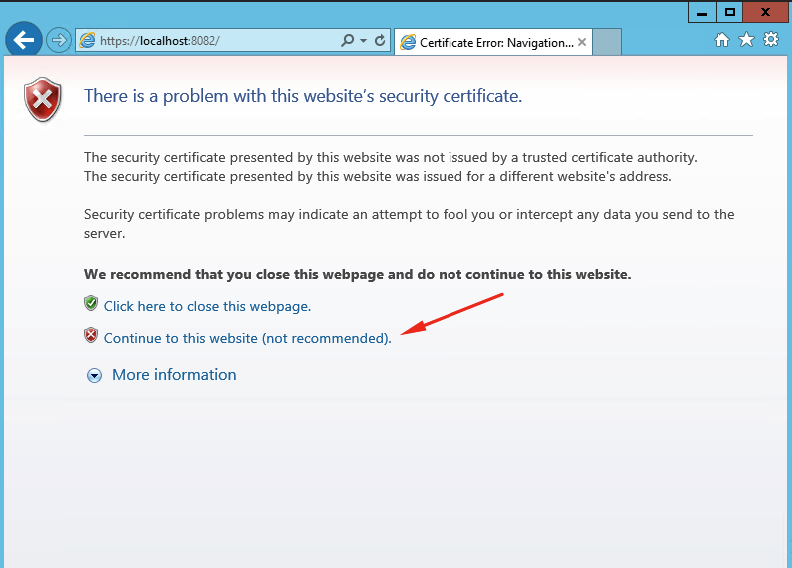Click the green shield icon beside close link

(91, 303)
